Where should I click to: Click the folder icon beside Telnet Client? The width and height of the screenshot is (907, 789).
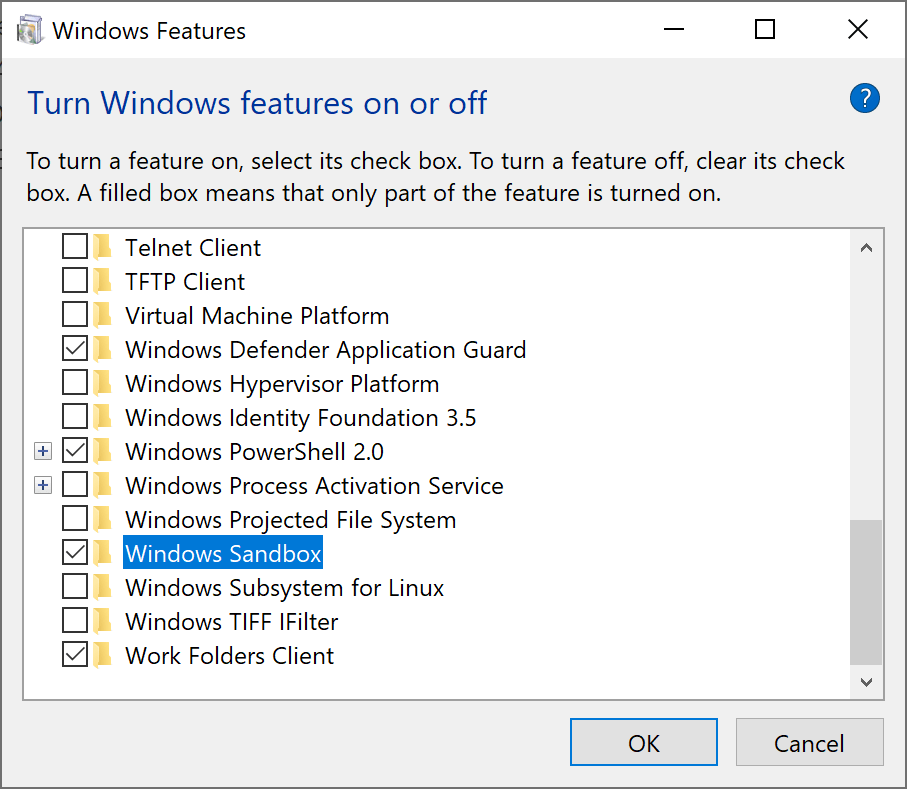click(x=103, y=247)
